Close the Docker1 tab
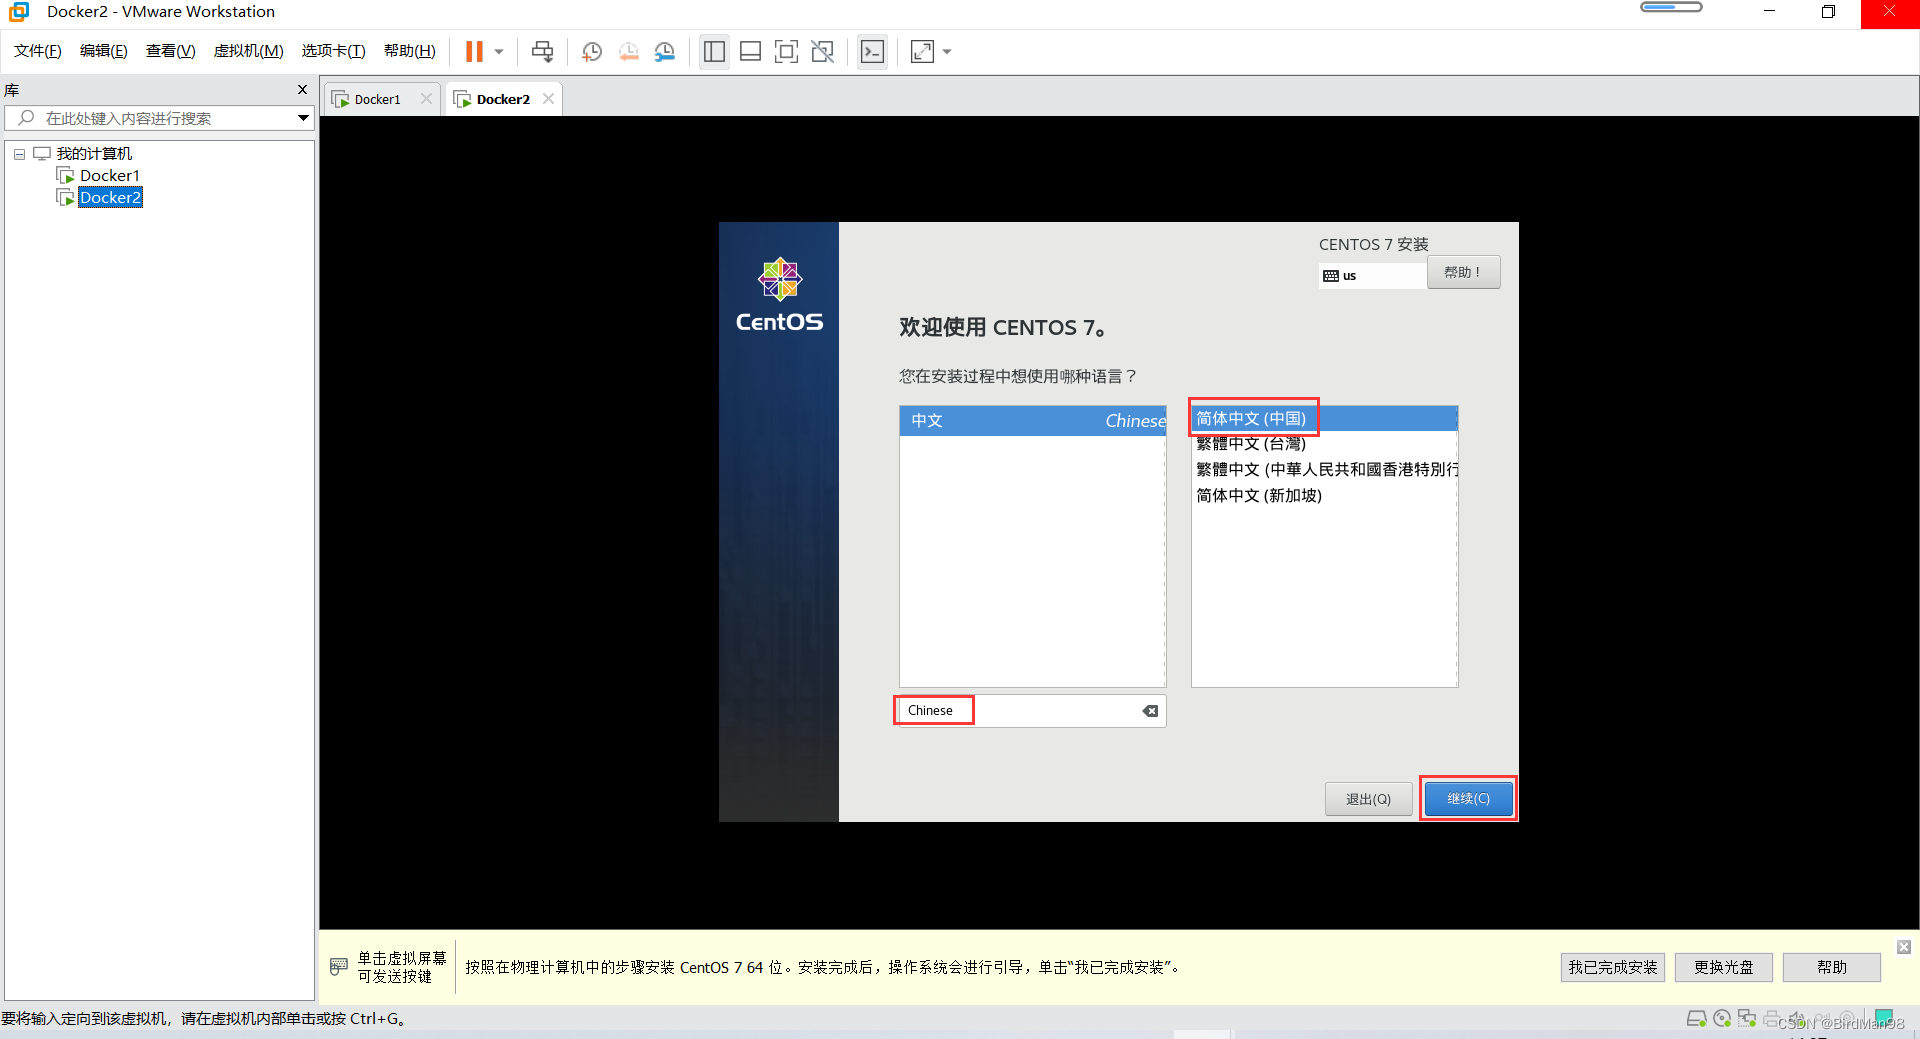 426,99
